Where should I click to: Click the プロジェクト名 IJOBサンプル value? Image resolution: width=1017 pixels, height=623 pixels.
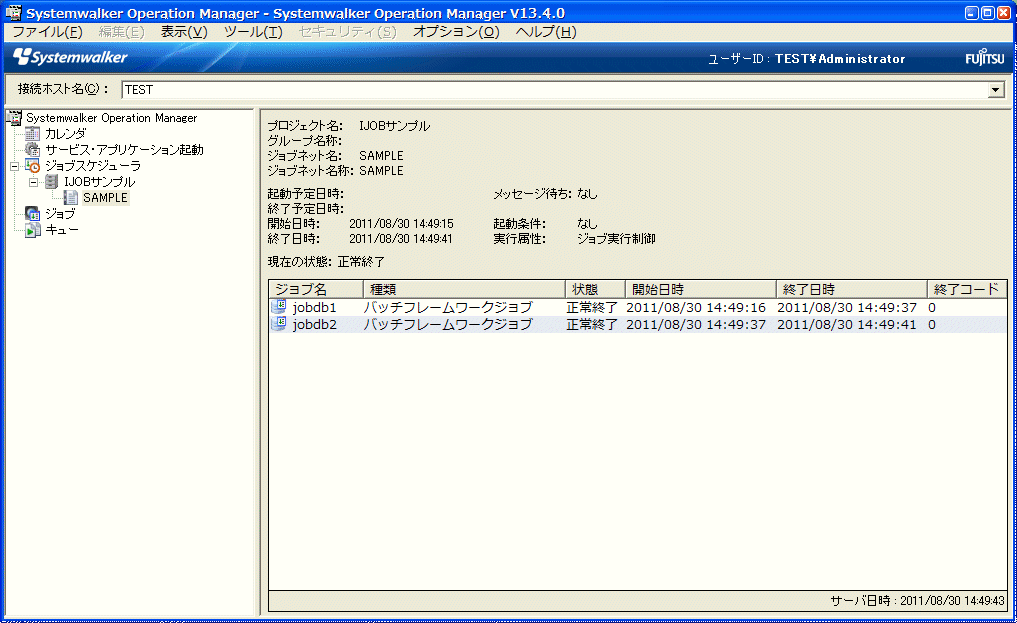coord(394,126)
